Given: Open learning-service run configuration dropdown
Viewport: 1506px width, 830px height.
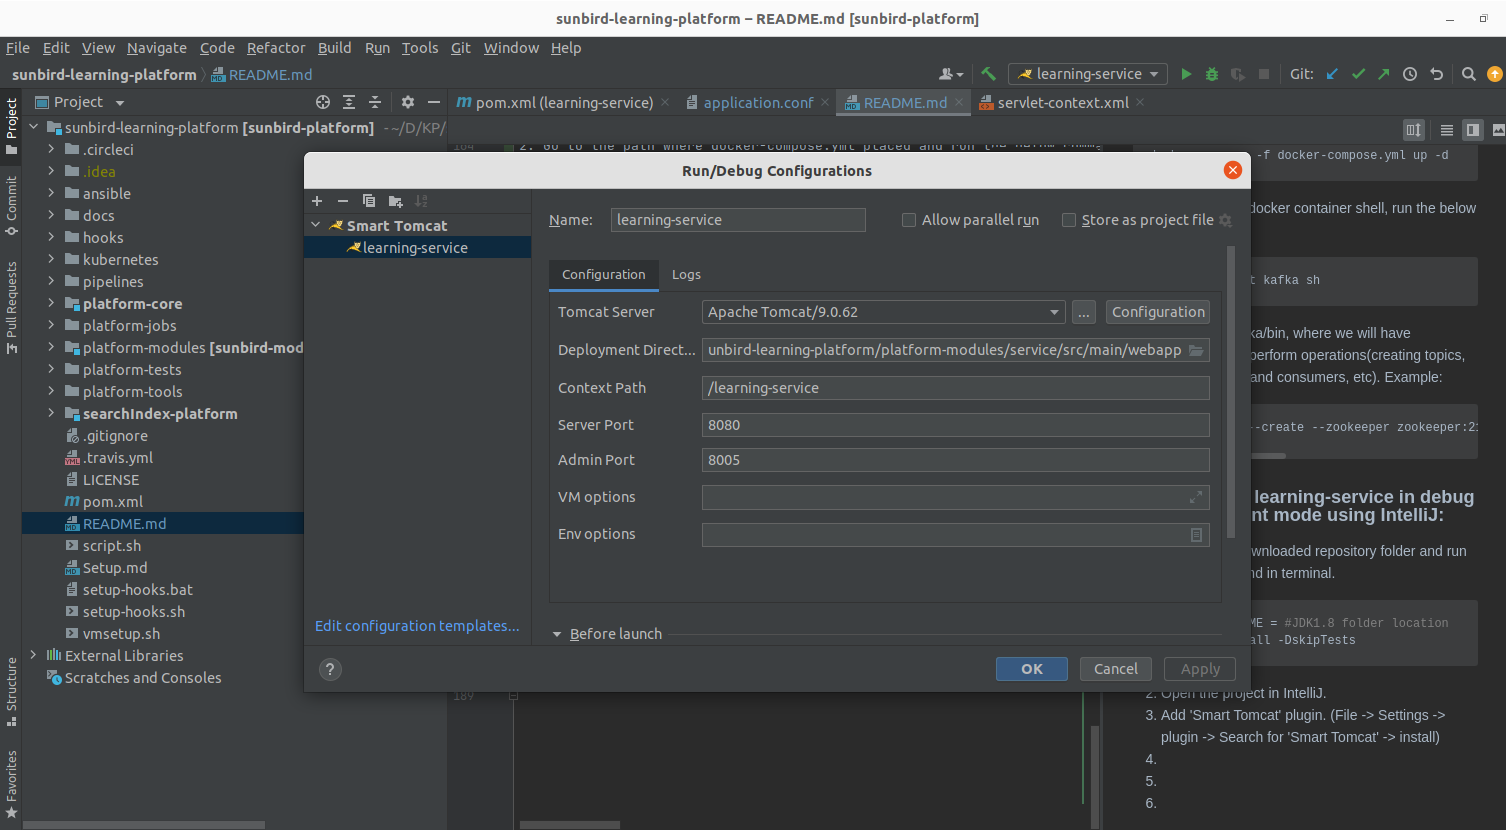Looking at the screenshot, I should tap(1088, 74).
